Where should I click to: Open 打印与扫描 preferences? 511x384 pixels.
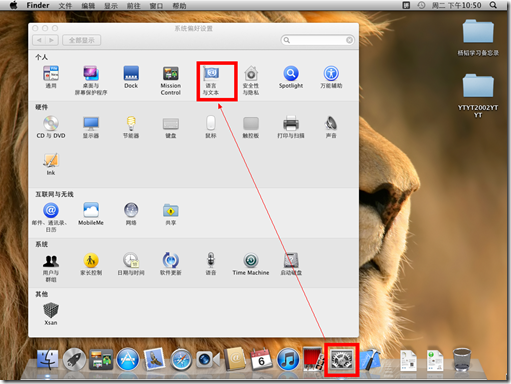pos(291,127)
